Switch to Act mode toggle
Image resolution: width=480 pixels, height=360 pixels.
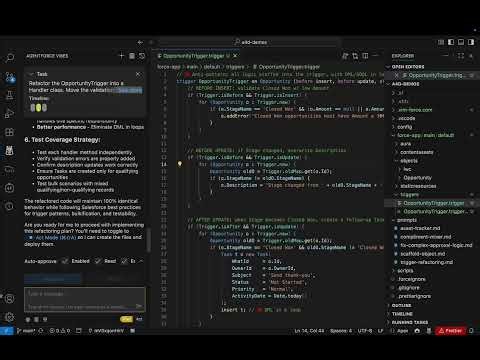139,319
